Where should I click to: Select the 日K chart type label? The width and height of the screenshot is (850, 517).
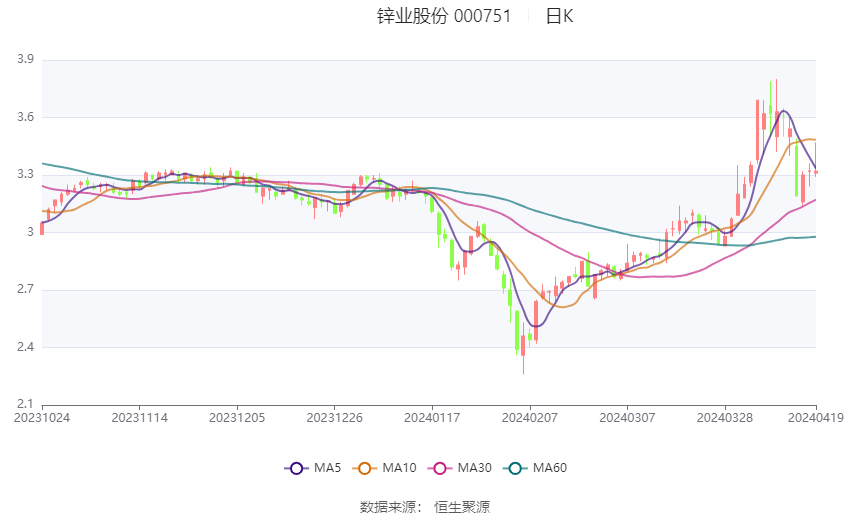coord(559,16)
